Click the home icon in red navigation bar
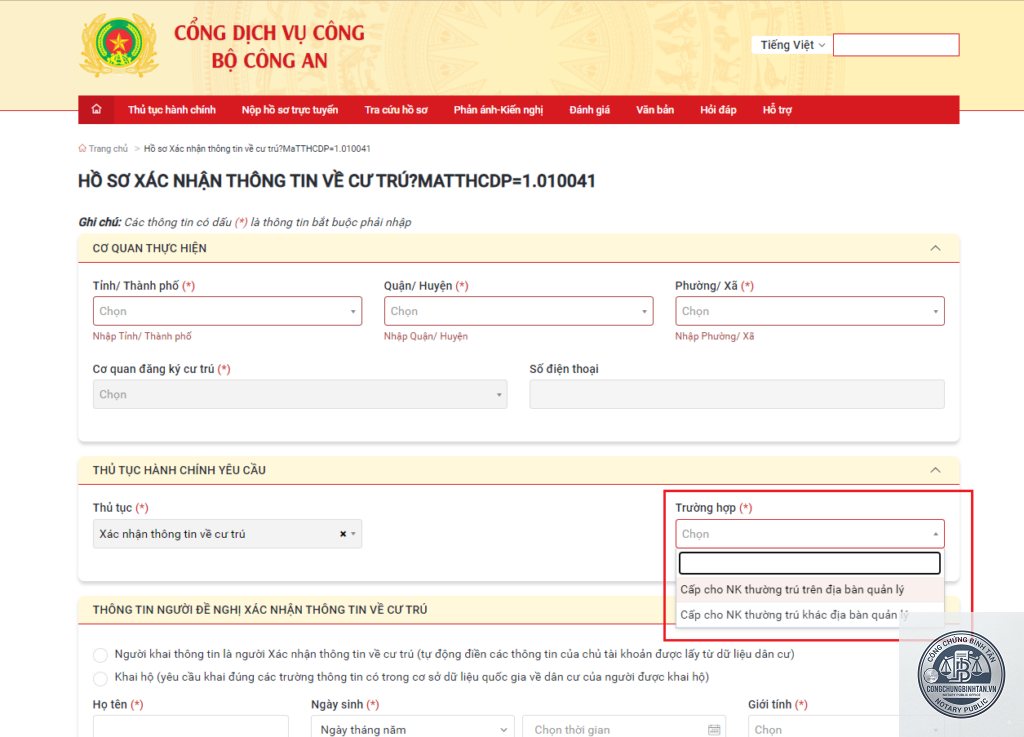This screenshot has height=737, width=1024. [97, 110]
